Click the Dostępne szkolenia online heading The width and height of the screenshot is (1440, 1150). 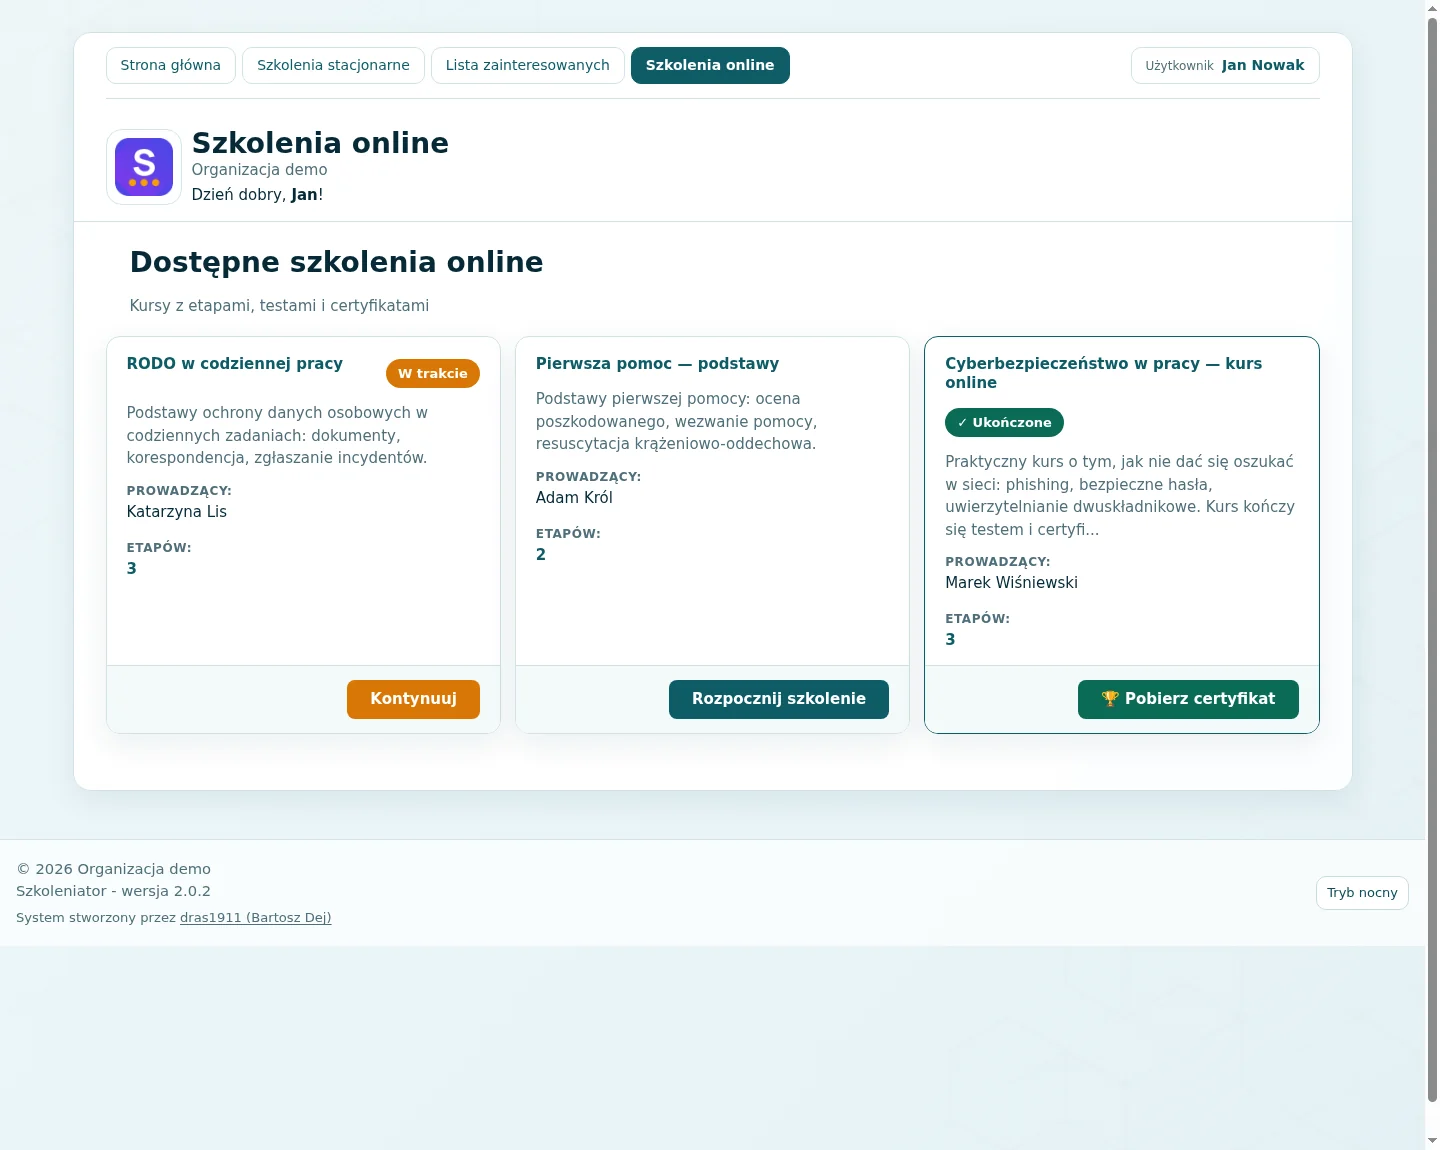pyautogui.click(x=337, y=262)
